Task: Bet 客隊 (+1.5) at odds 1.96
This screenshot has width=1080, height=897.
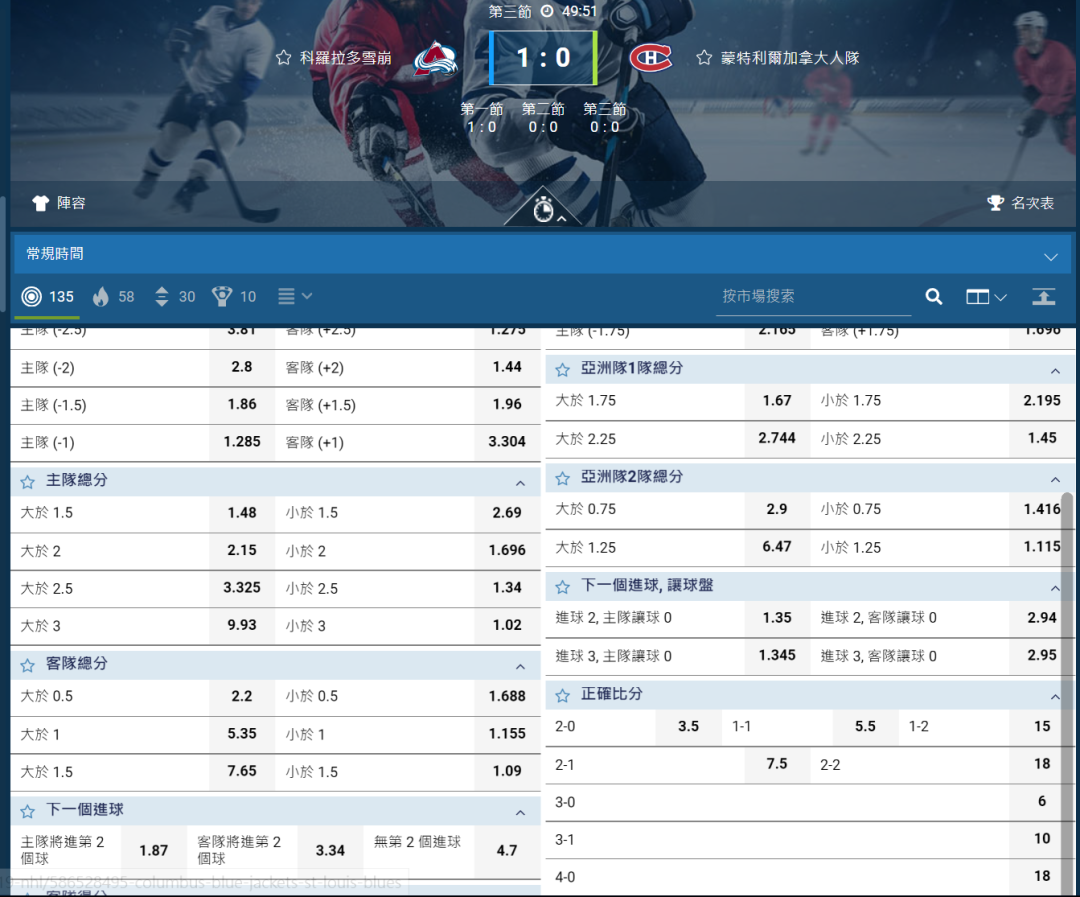Action: [507, 404]
